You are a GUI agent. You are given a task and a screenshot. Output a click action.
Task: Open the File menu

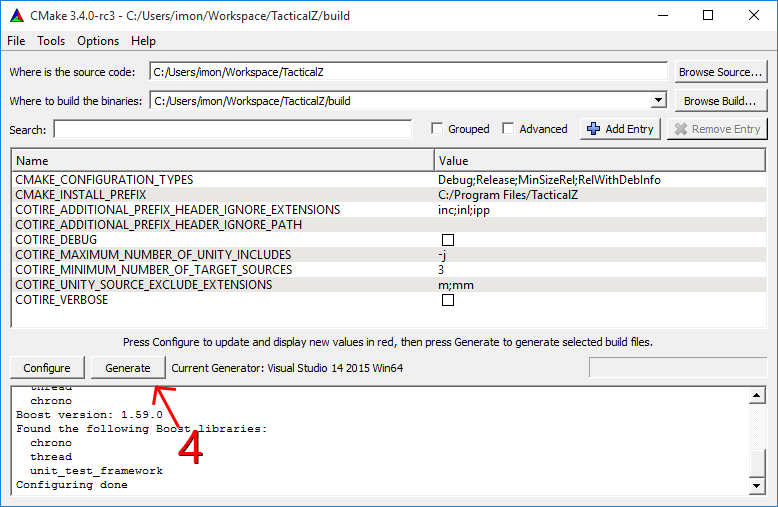16,41
